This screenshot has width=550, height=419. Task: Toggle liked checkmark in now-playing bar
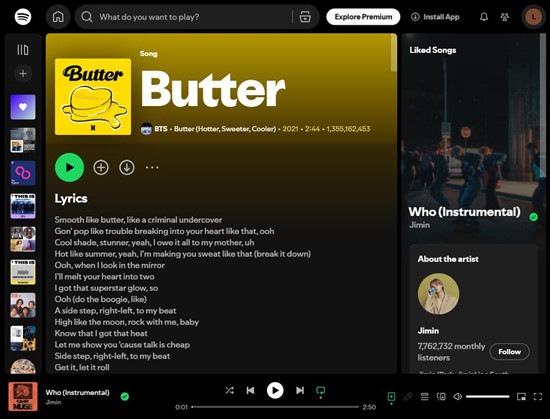[125, 397]
